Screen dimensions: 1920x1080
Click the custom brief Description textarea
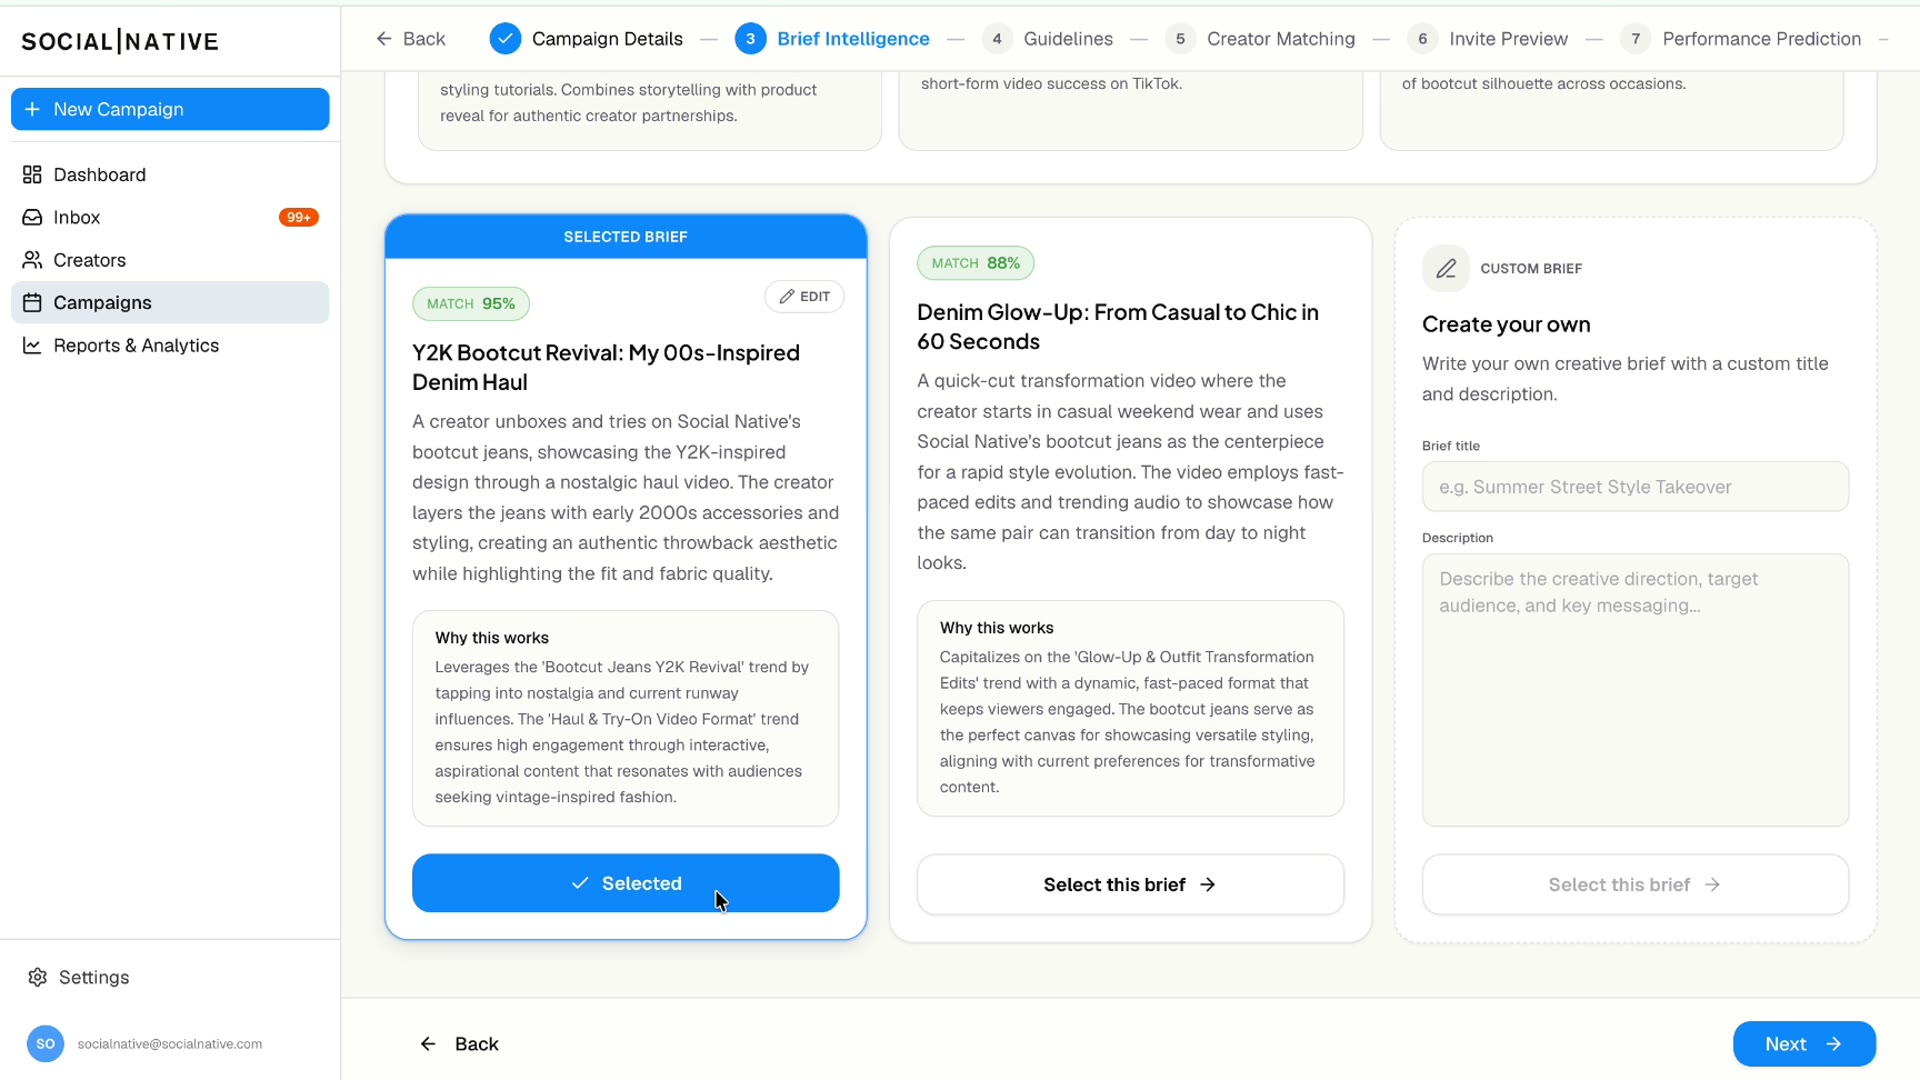point(1635,690)
